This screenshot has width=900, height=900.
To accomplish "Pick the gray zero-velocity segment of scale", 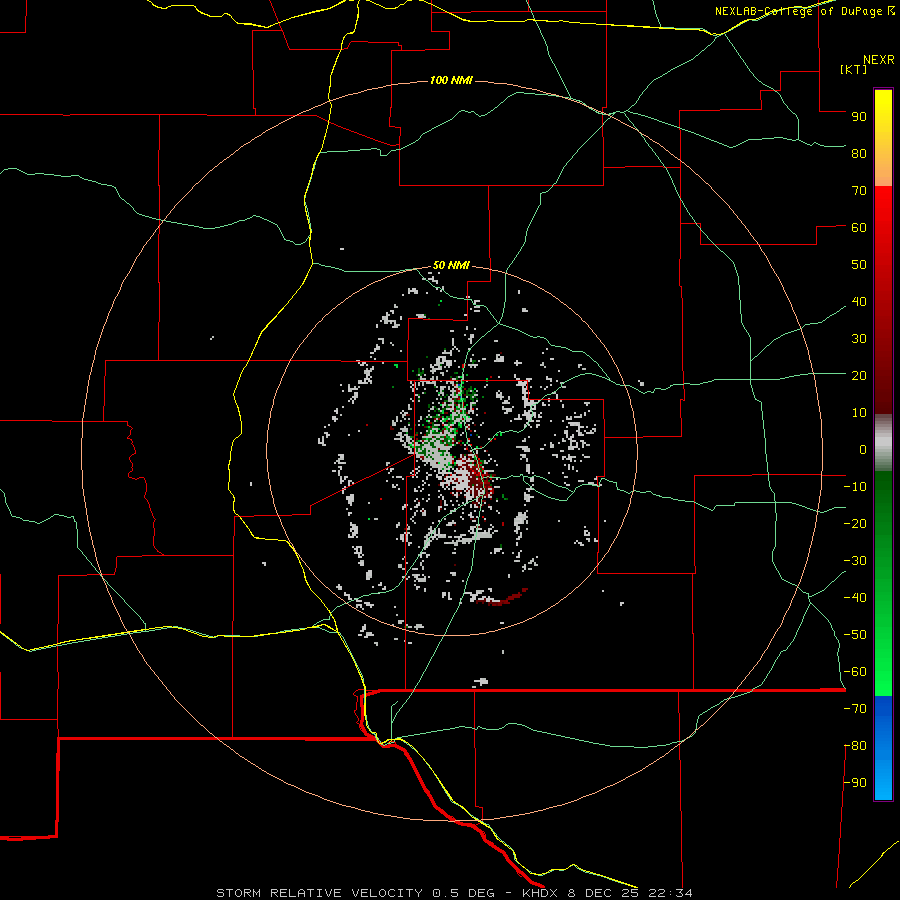I will [x=883, y=443].
